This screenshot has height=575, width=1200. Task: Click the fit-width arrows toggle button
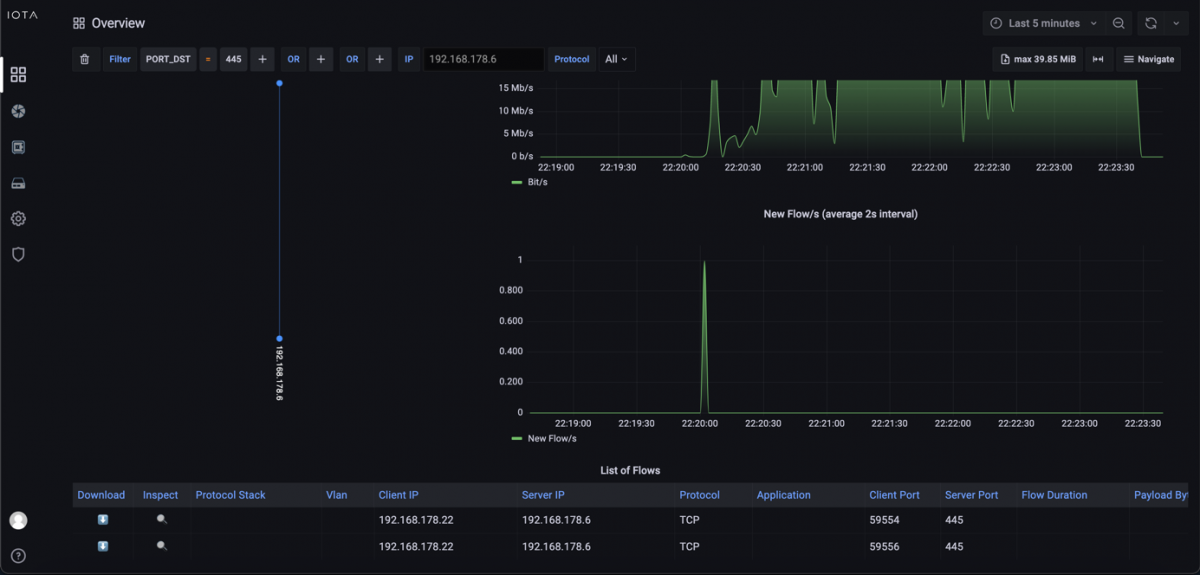1098,60
